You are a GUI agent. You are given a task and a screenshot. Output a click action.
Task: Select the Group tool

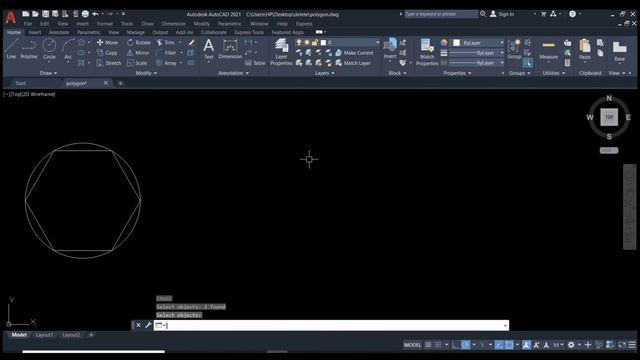pyautogui.click(x=514, y=49)
